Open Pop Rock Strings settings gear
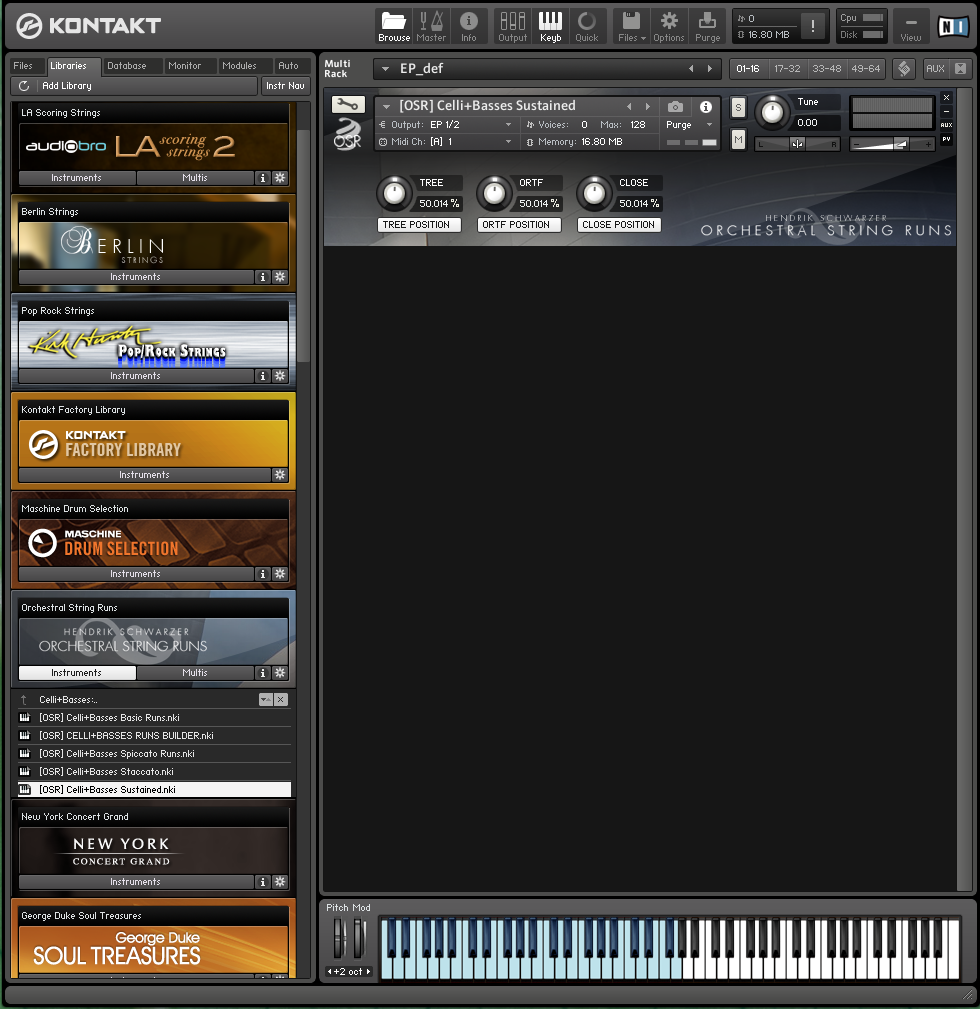This screenshot has height=1009, width=980. click(280, 376)
